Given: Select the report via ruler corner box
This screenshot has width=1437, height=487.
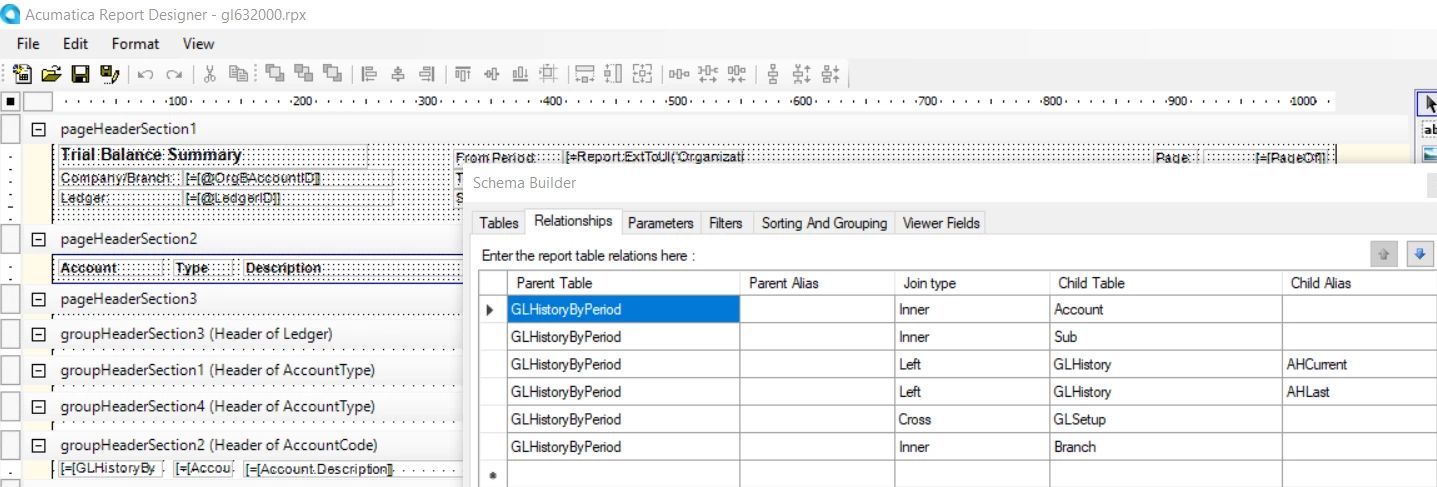Looking at the screenshot, I should [x=10, y=101].
